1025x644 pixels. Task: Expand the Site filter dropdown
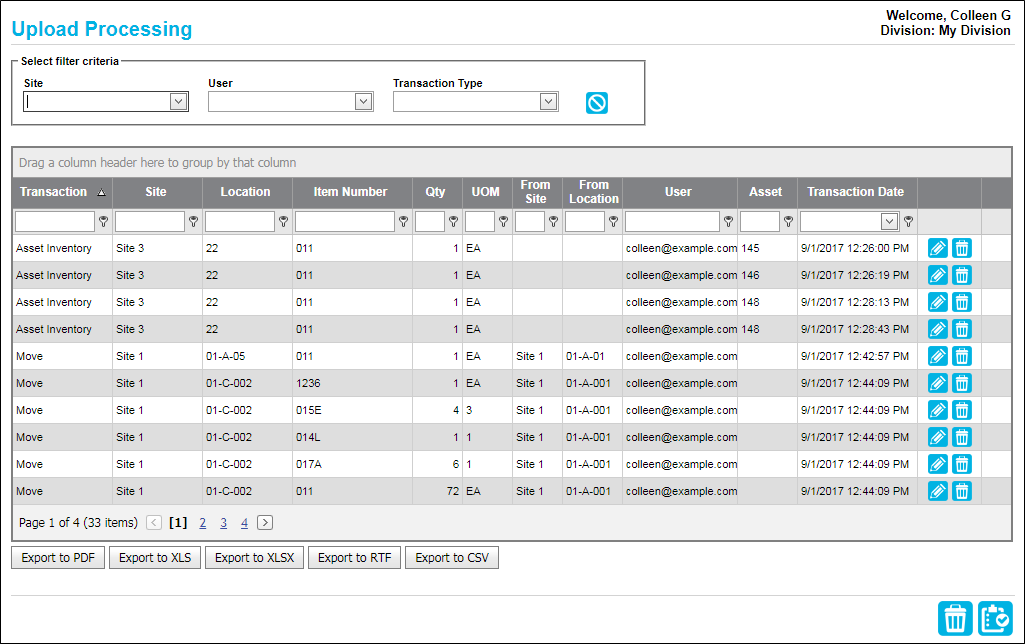coord(178,101)
